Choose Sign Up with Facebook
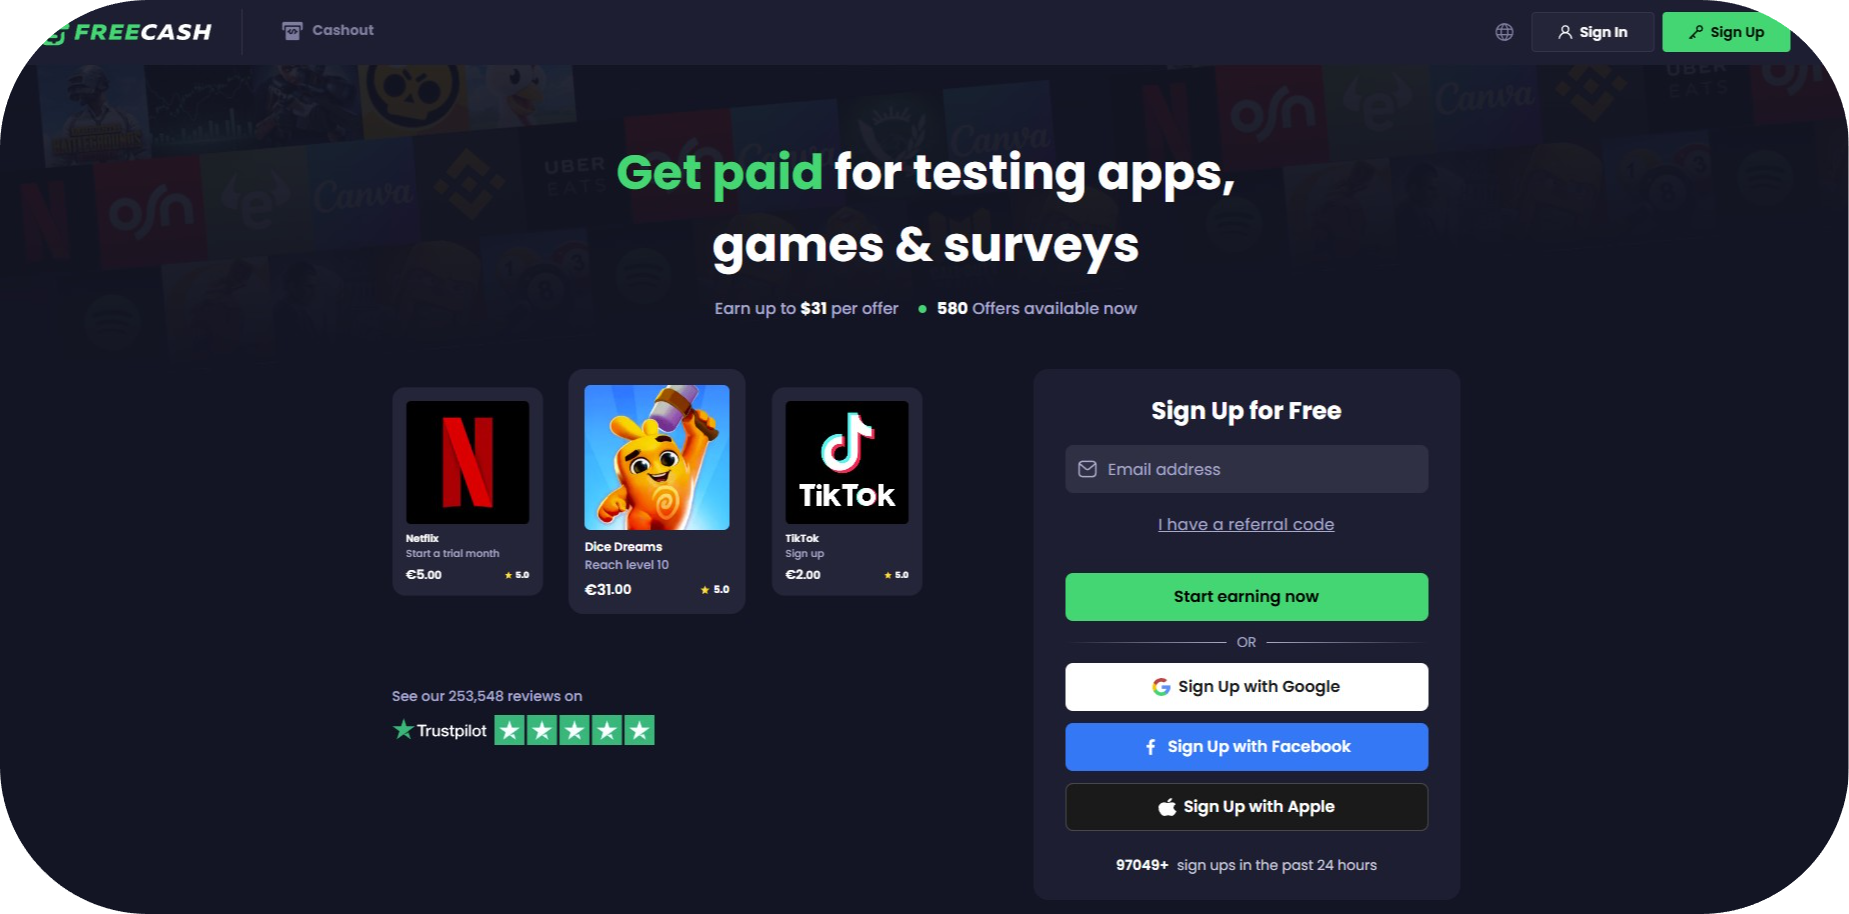Image resolution: width=1849 pixels, height=914 pixels. 1246,747
